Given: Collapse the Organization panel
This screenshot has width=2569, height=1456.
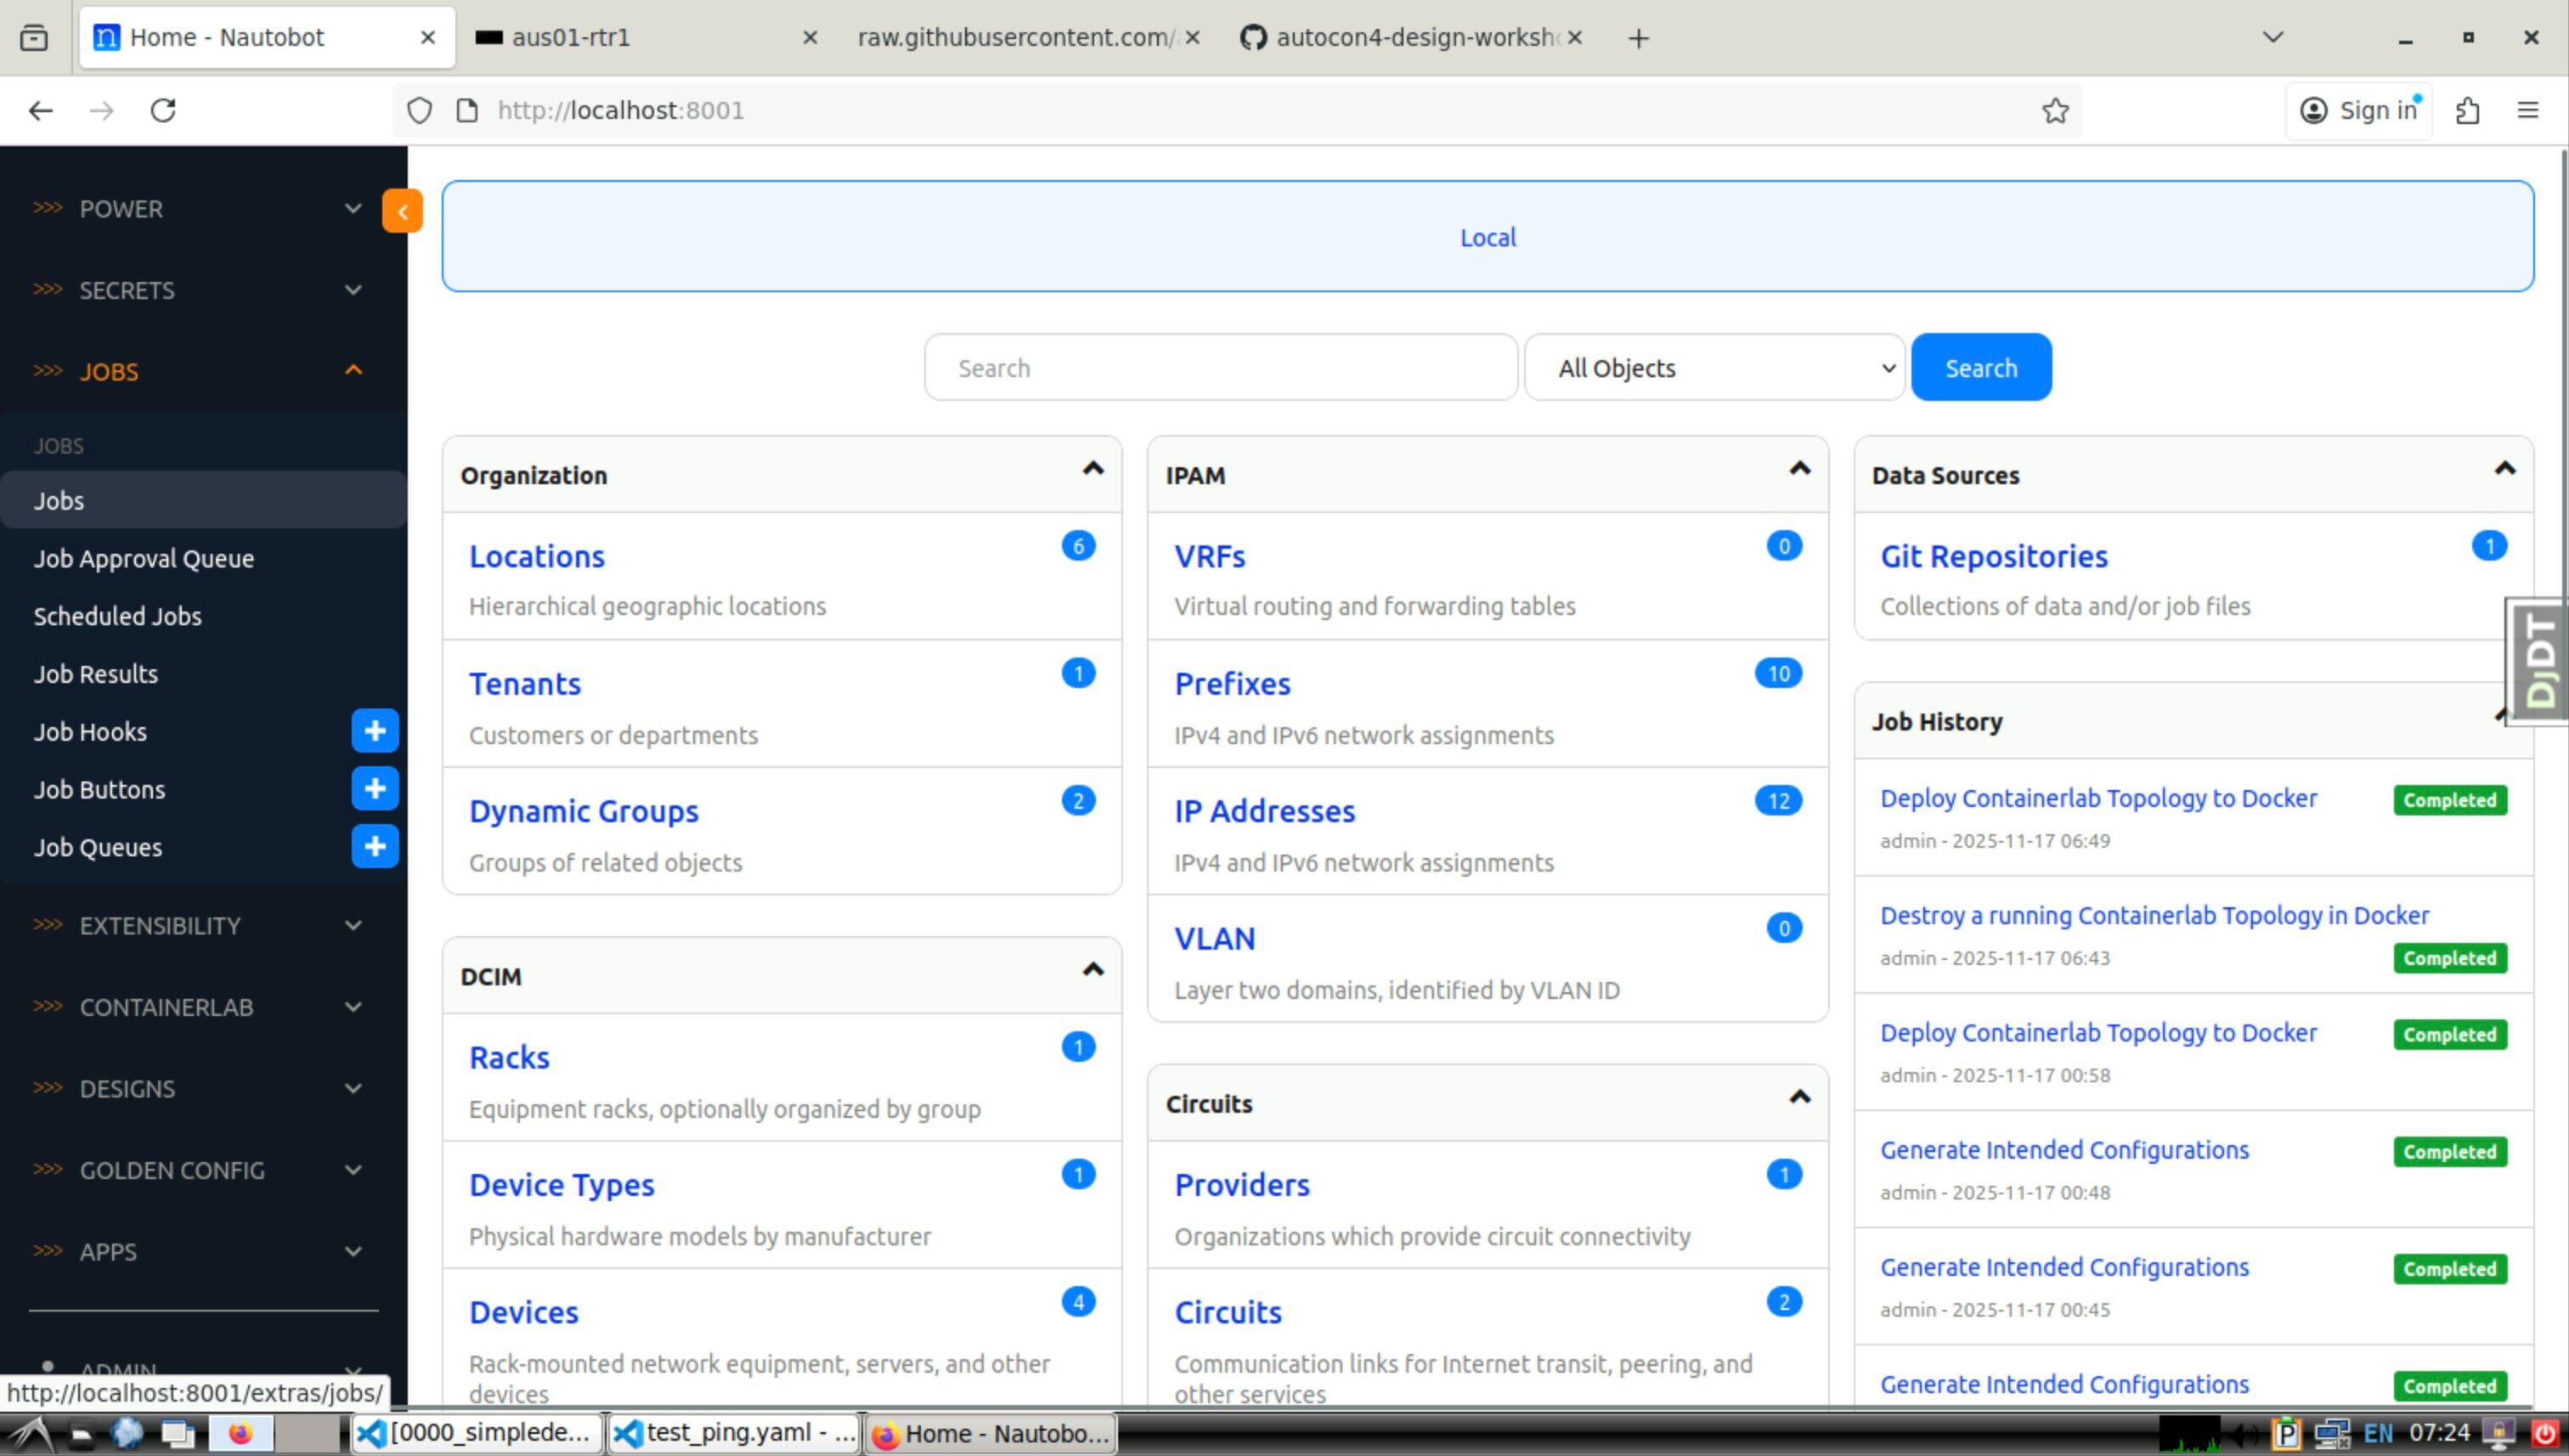Looking at the screenshot, I should click(1093, 469).
